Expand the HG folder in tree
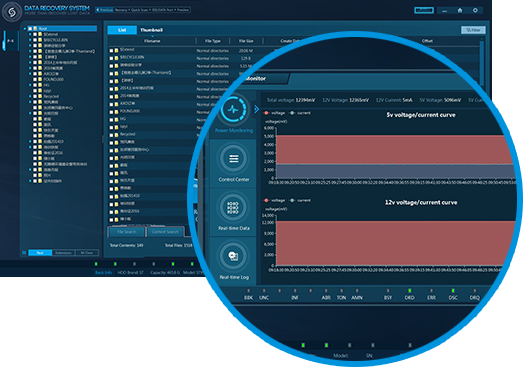 (x=30, y=85)
